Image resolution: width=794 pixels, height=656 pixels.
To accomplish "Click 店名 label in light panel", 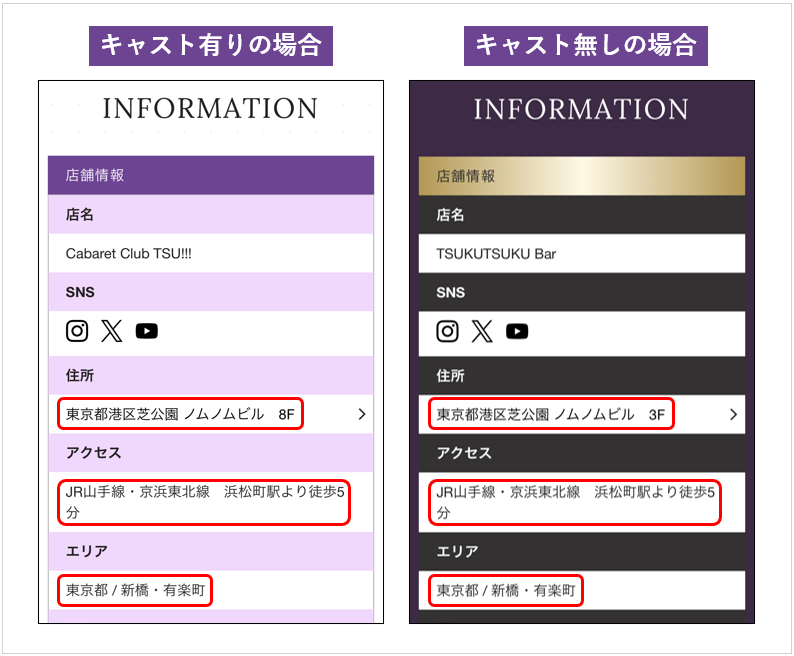I will [x=80, y=214].
